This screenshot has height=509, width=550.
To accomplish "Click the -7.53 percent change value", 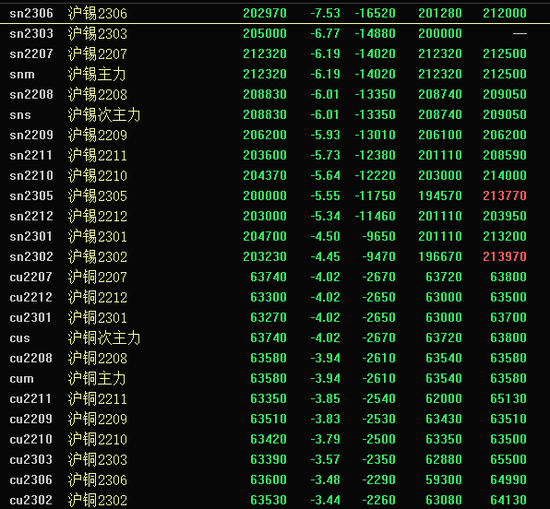I will coord(325,13).
